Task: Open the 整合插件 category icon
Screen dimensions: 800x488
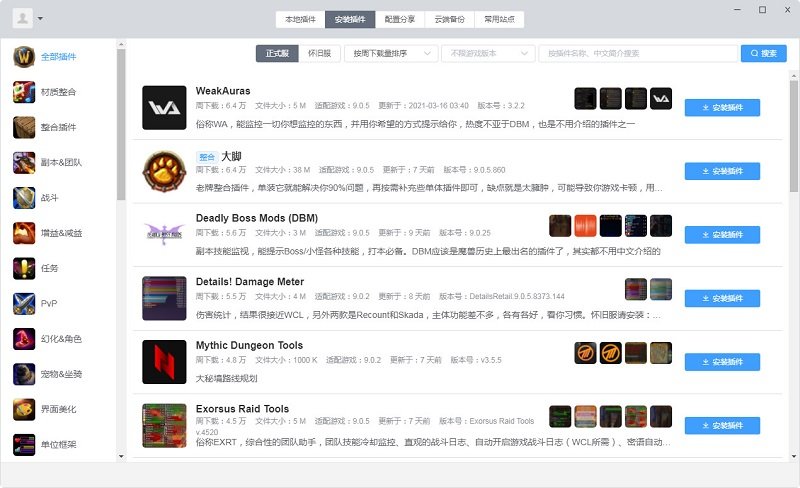Action: coord(24,127)
